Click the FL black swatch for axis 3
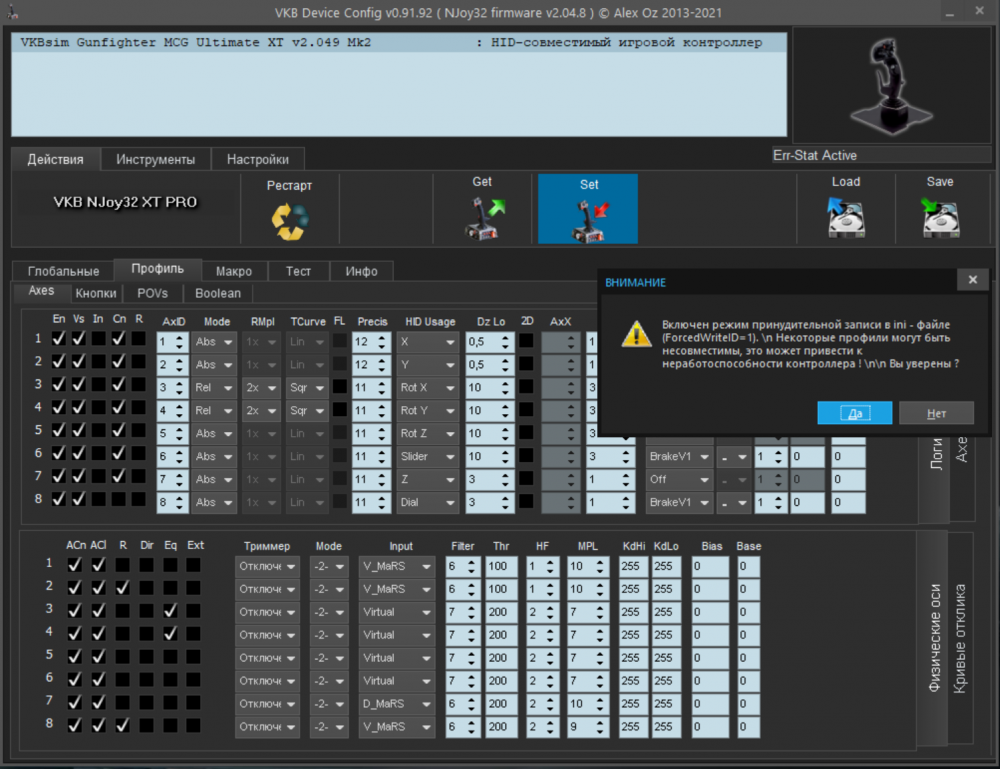 click(340, 387)
